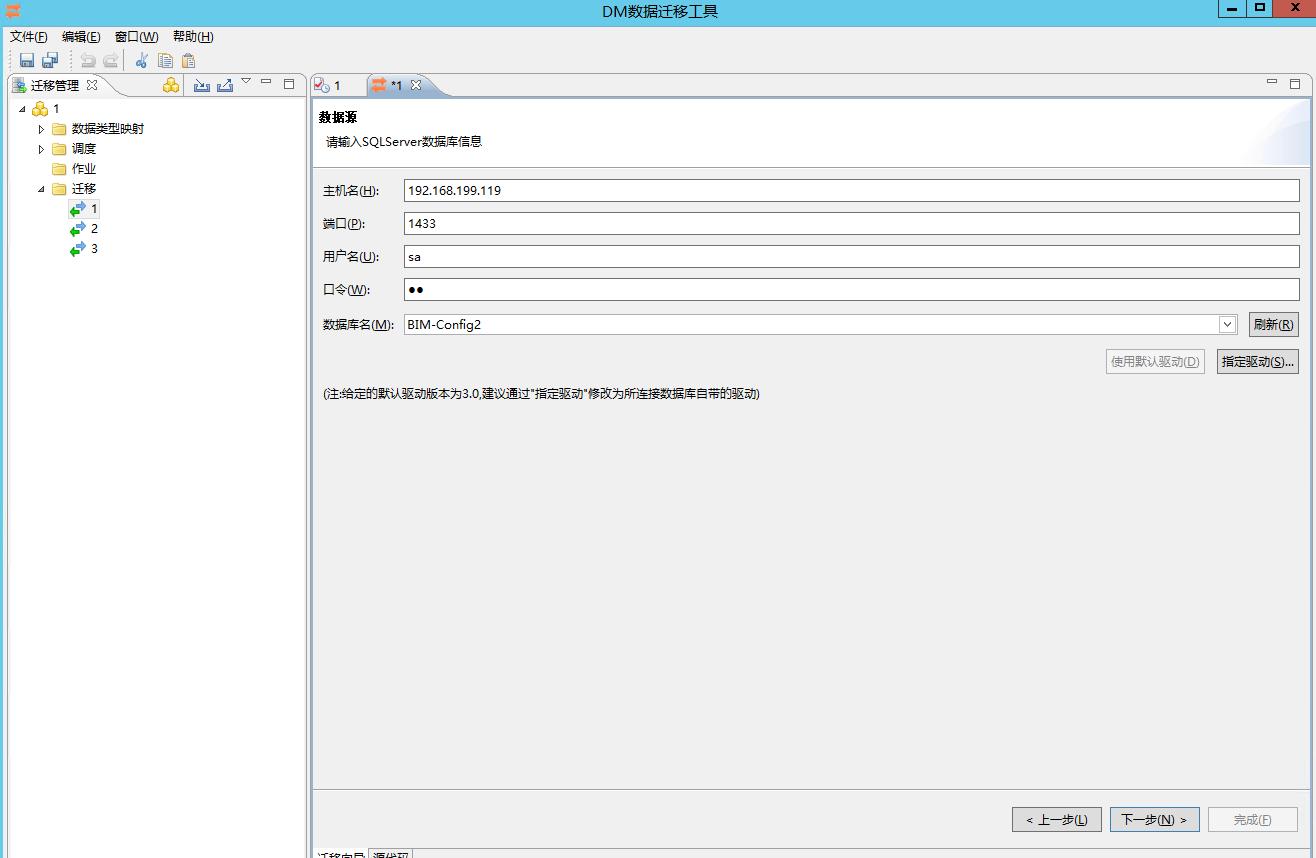Click the Paste clipboard icon
This screenshot has width=1316, height=858.
coord(188,60)
